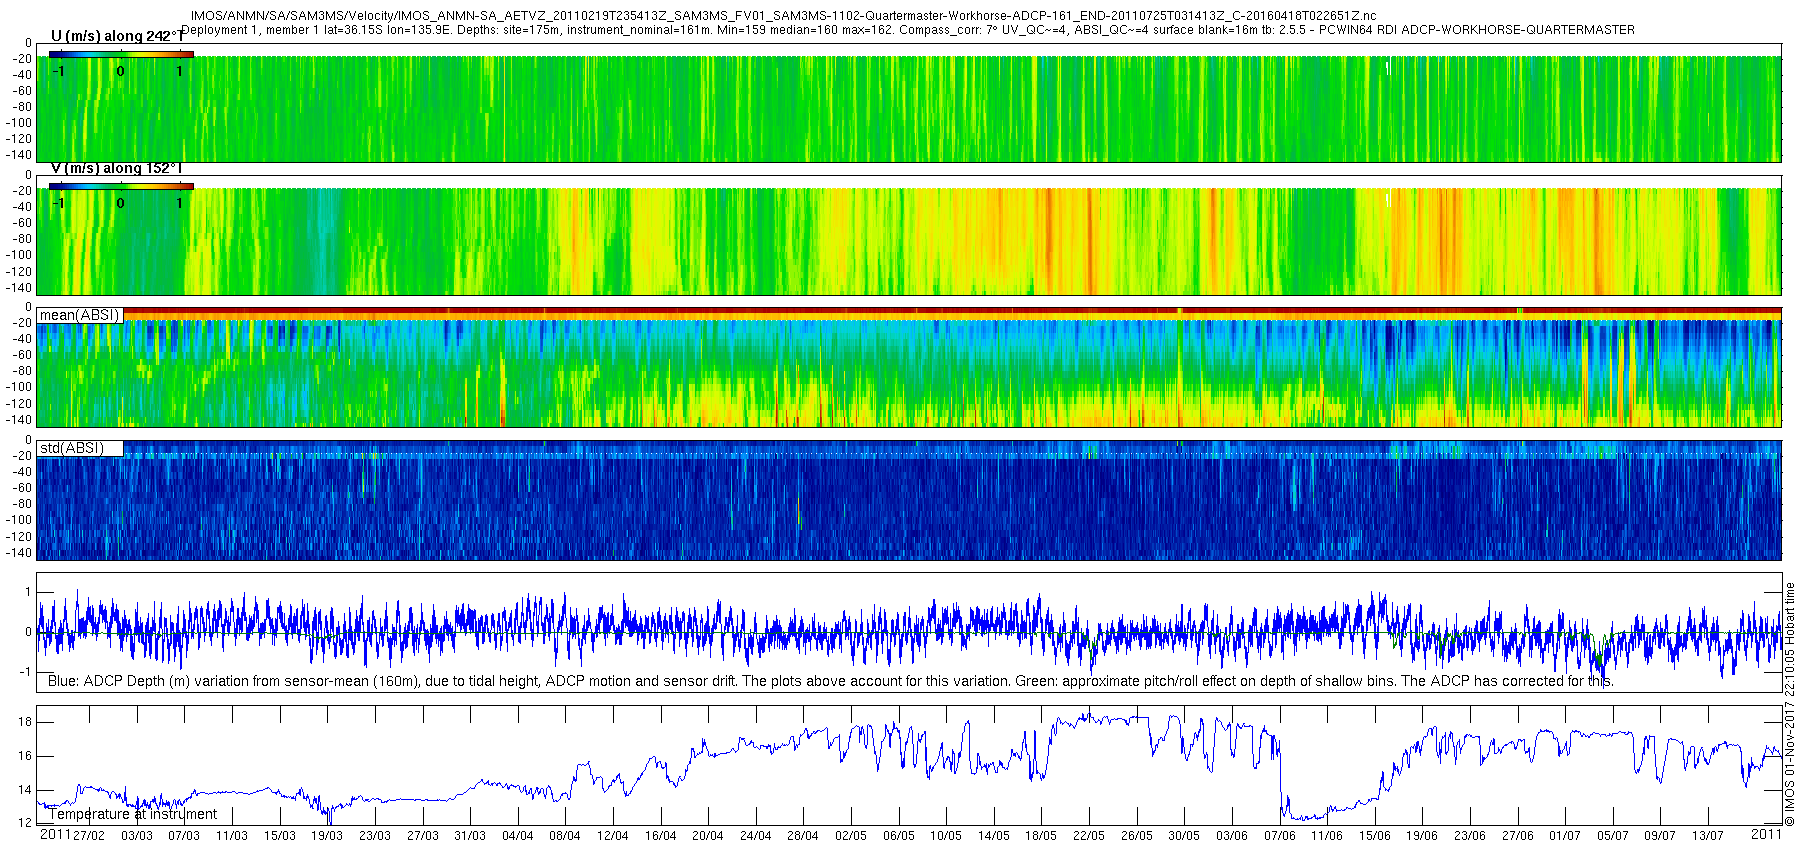Click the '15/06' date tick label
The image size is (1800, 850).
click(x=1375, y=836)
